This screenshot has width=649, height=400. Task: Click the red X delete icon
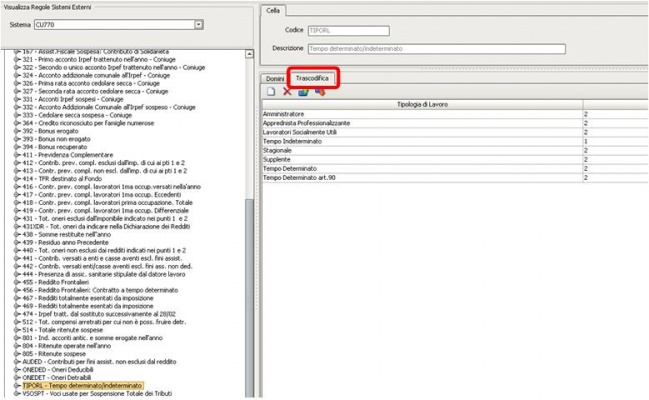click(x=287, y=91)
